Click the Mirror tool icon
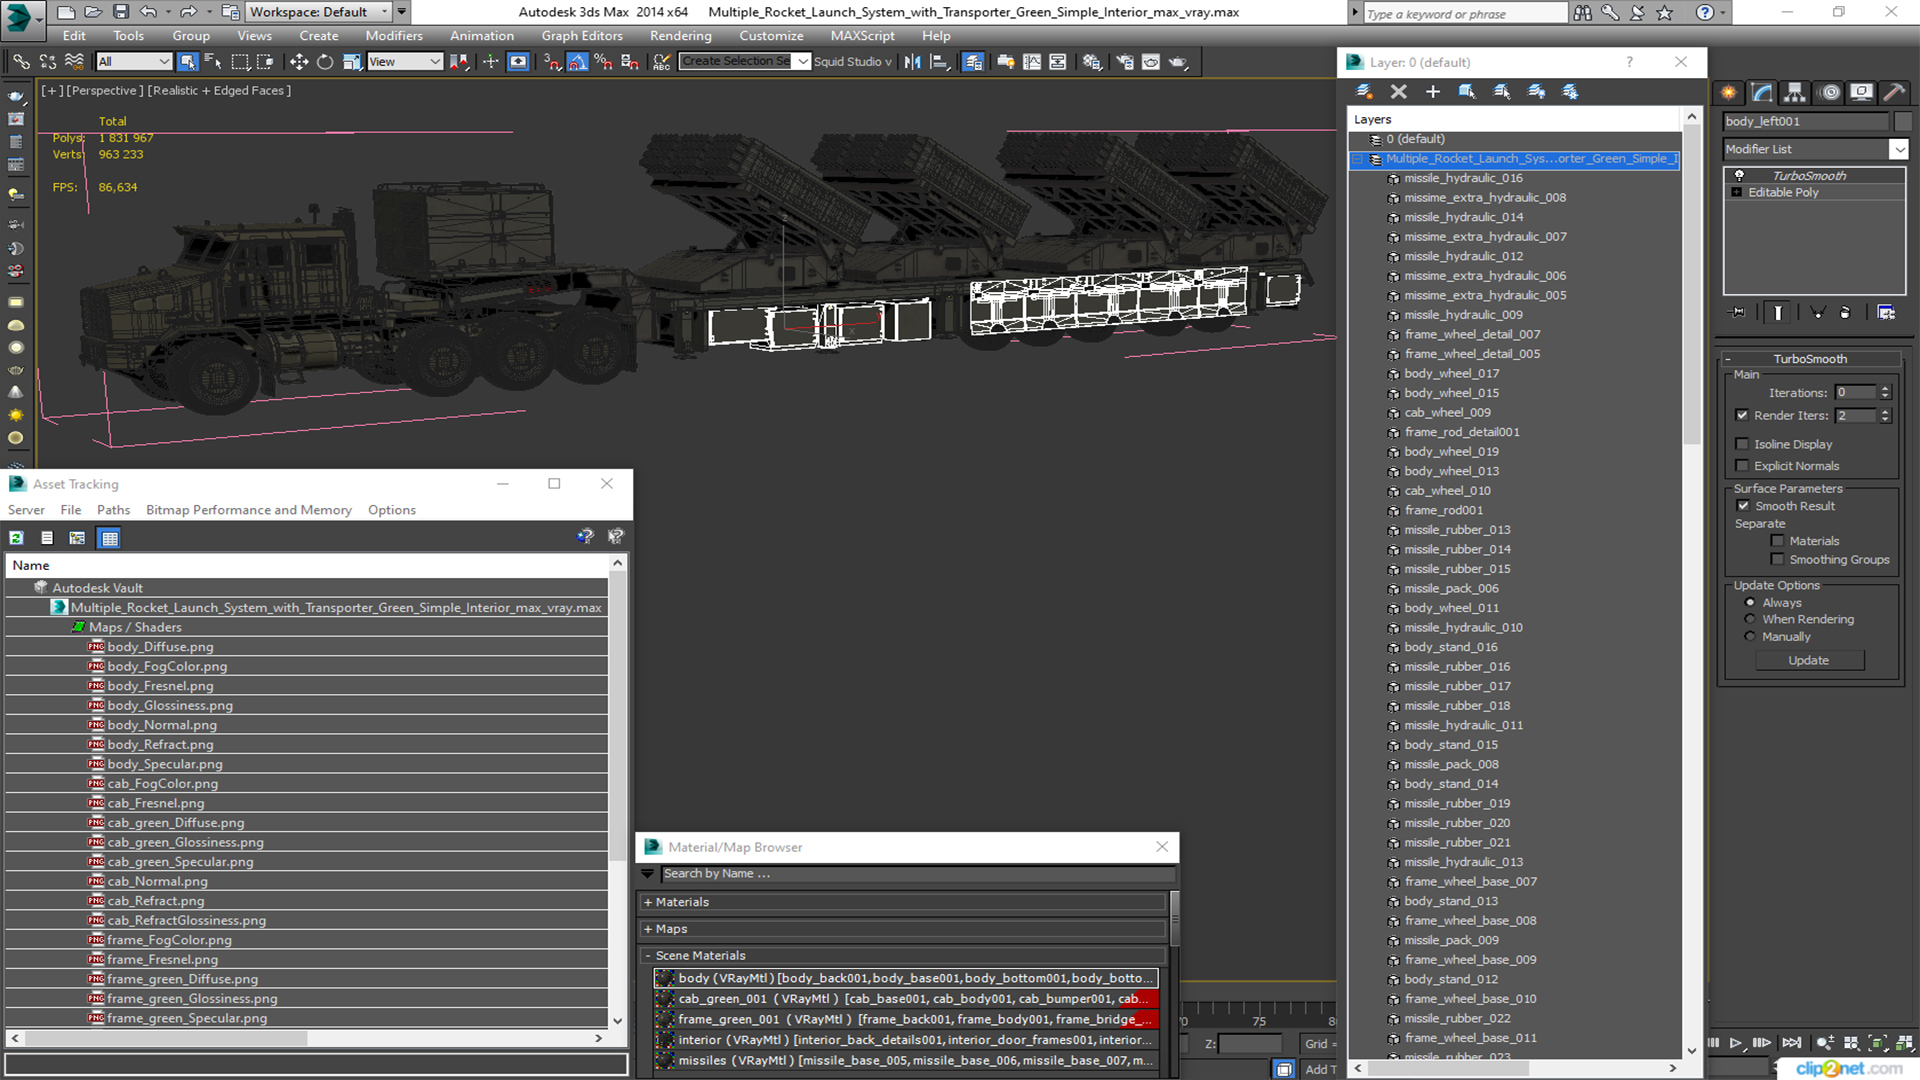The height and width of the screenshot is (1080, 1920). click(912, 62)
